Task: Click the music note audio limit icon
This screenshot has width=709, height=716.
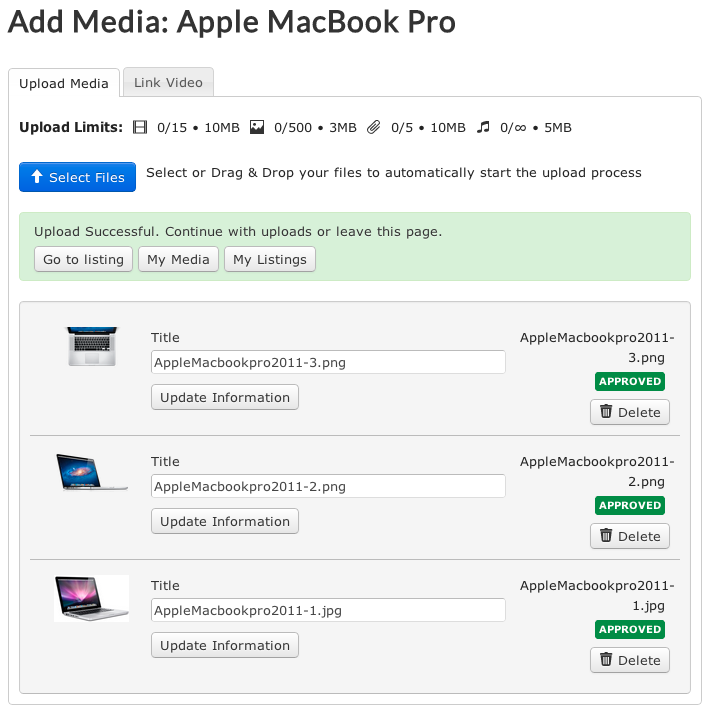Action: pyautogui.click(x=484, y=127)
